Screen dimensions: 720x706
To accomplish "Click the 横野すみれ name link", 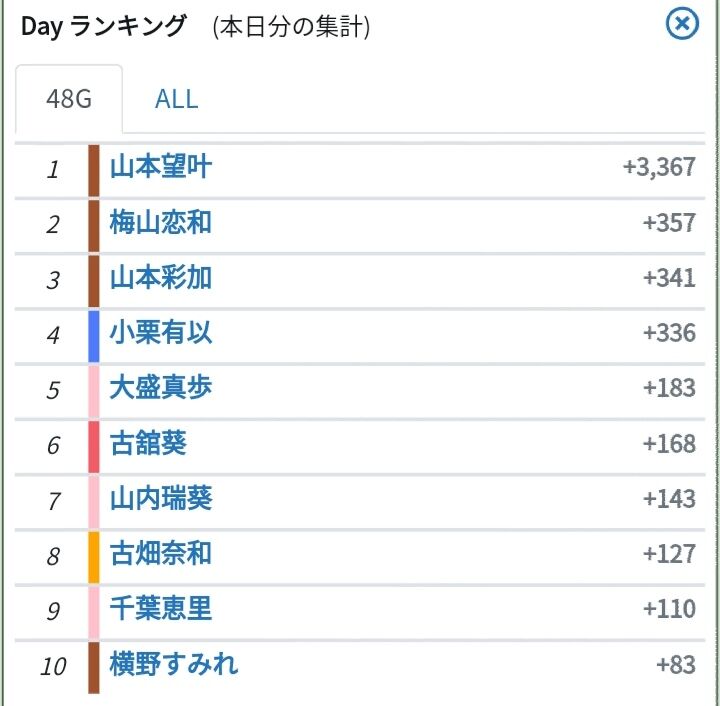I will coord(174,665).
